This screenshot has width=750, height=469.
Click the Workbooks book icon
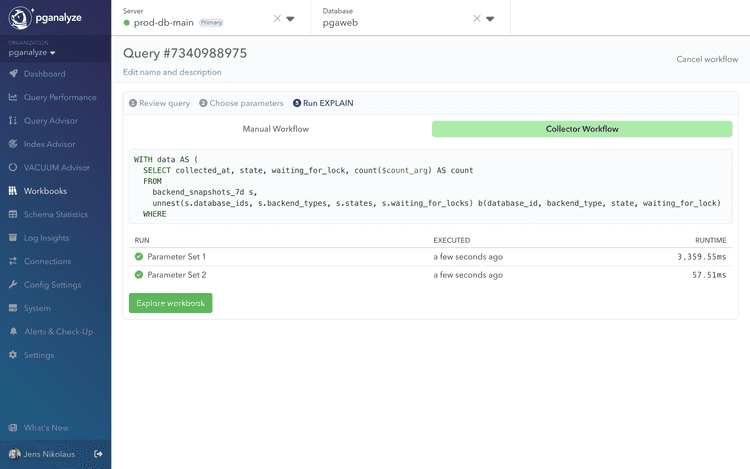(x=13, y=191)
